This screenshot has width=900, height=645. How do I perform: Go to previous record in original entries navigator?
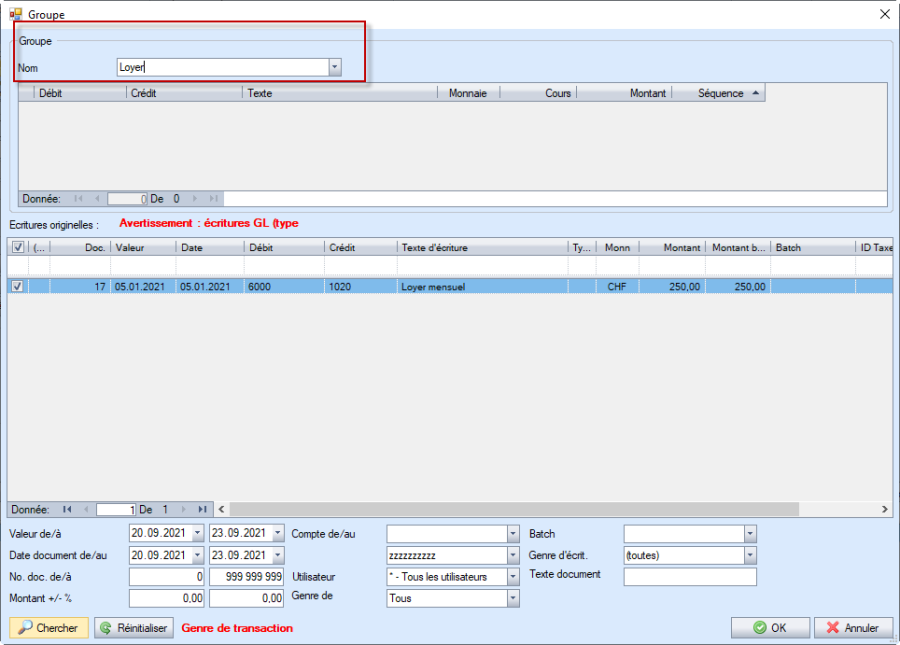(85, 509)
